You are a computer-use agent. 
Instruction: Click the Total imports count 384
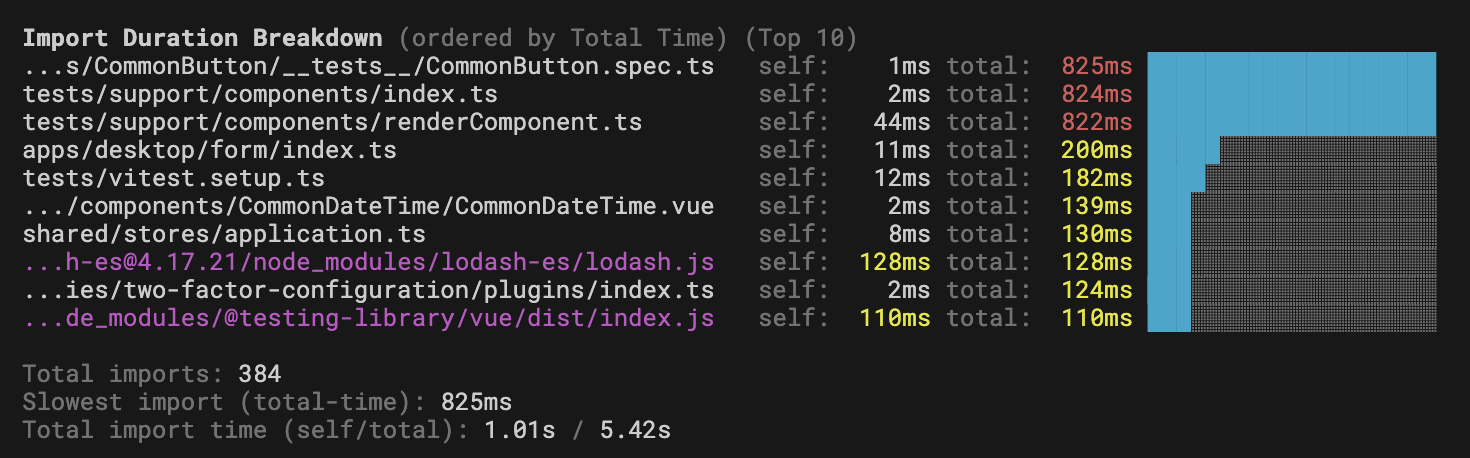(x=260, y=375)
